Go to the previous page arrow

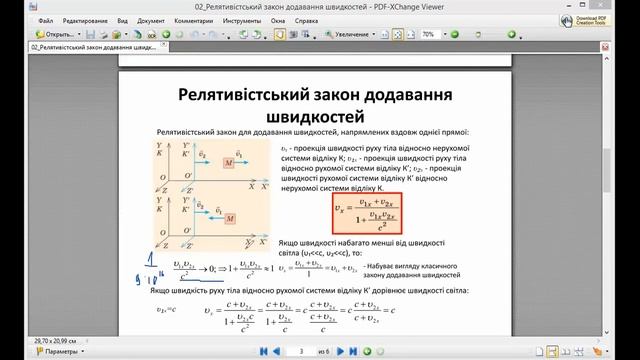pos(277,351)
